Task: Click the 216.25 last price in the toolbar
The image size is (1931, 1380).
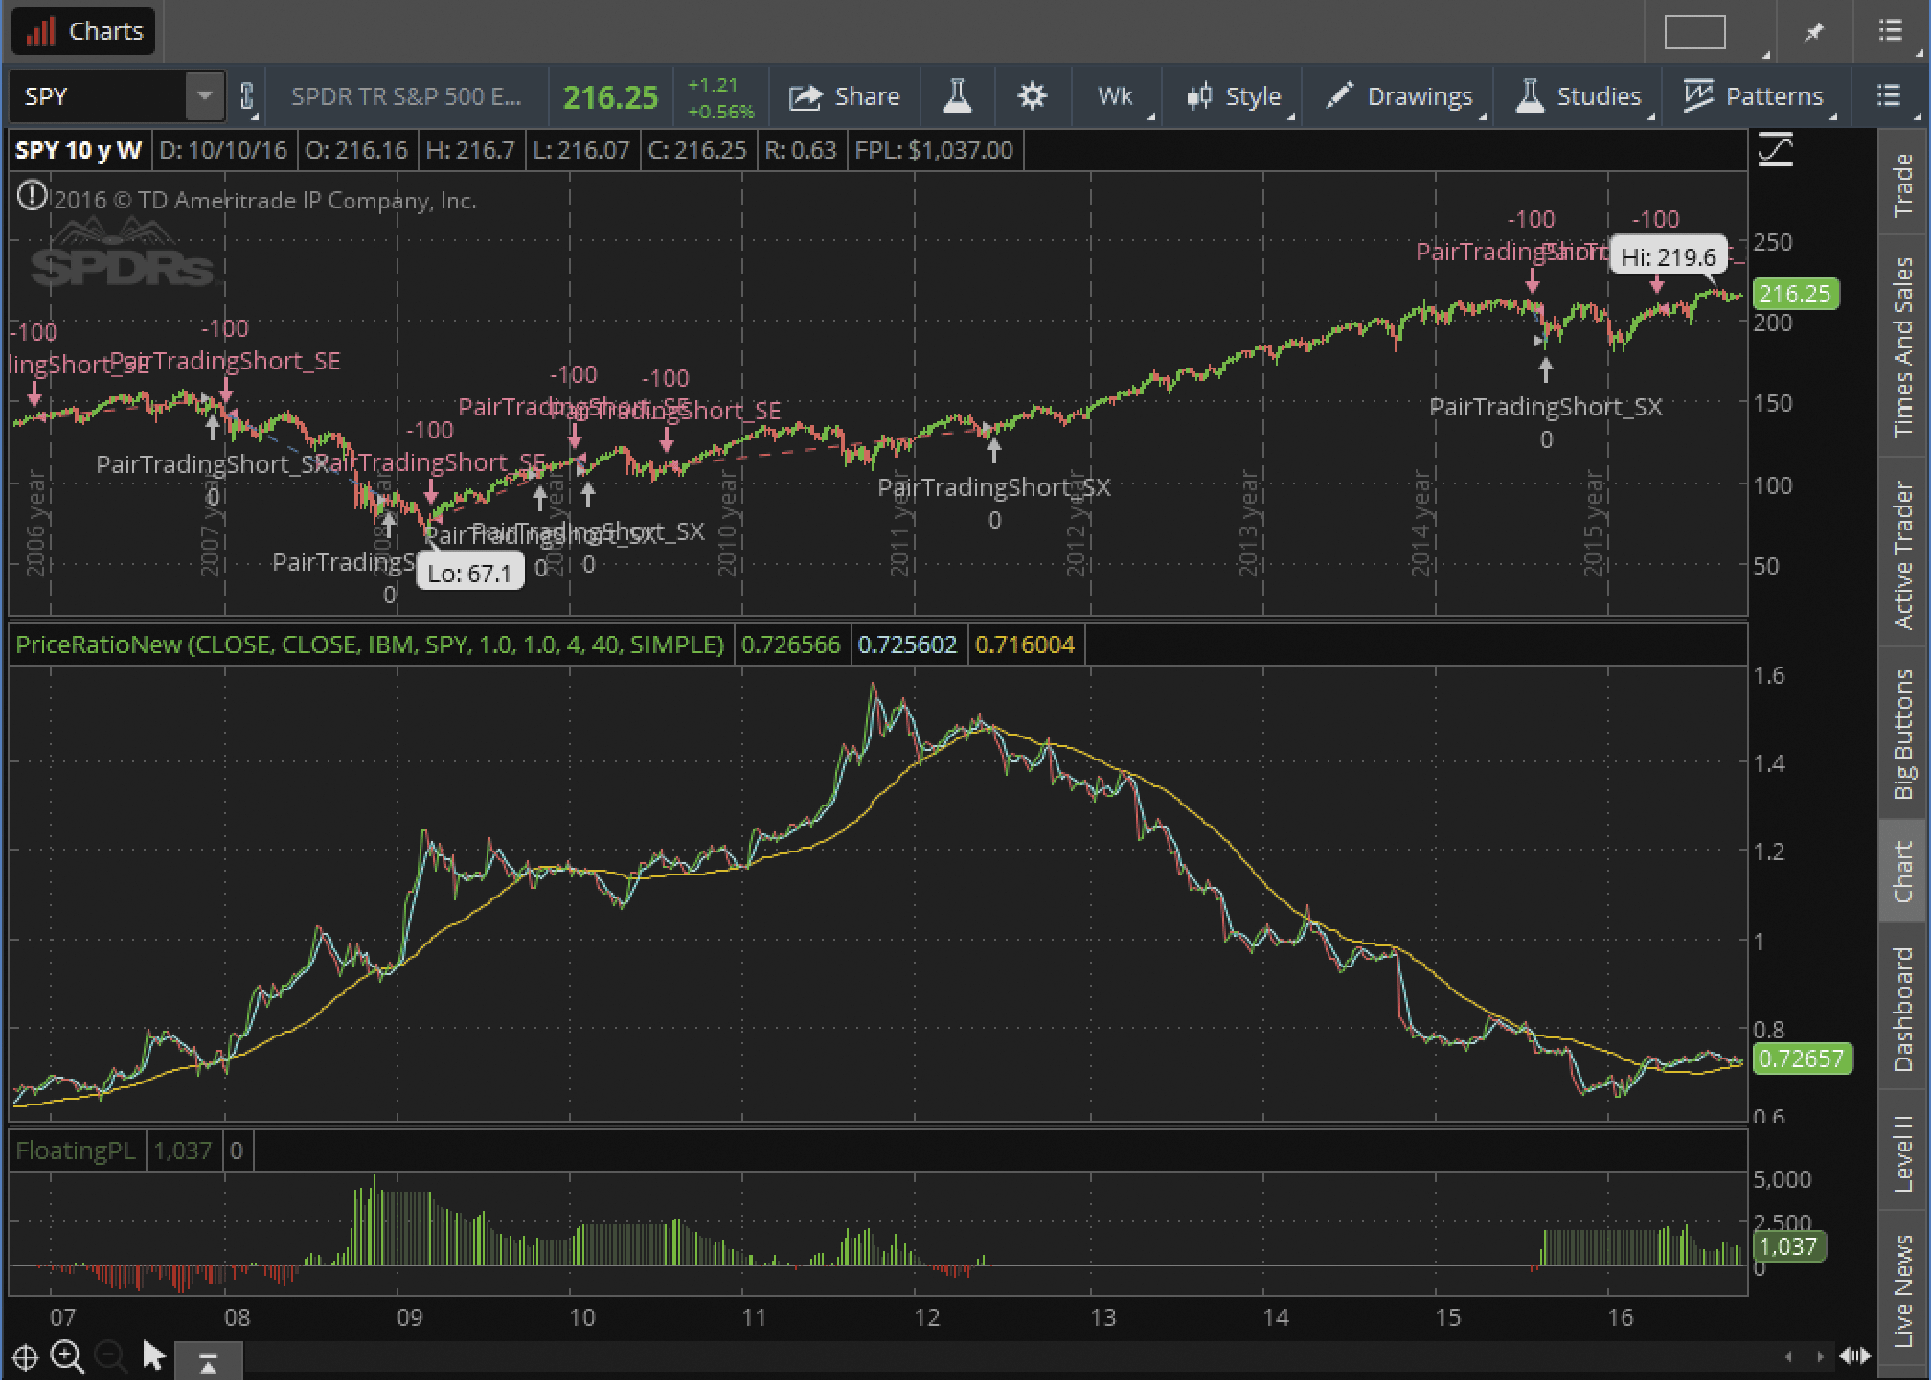Action: 610,97
